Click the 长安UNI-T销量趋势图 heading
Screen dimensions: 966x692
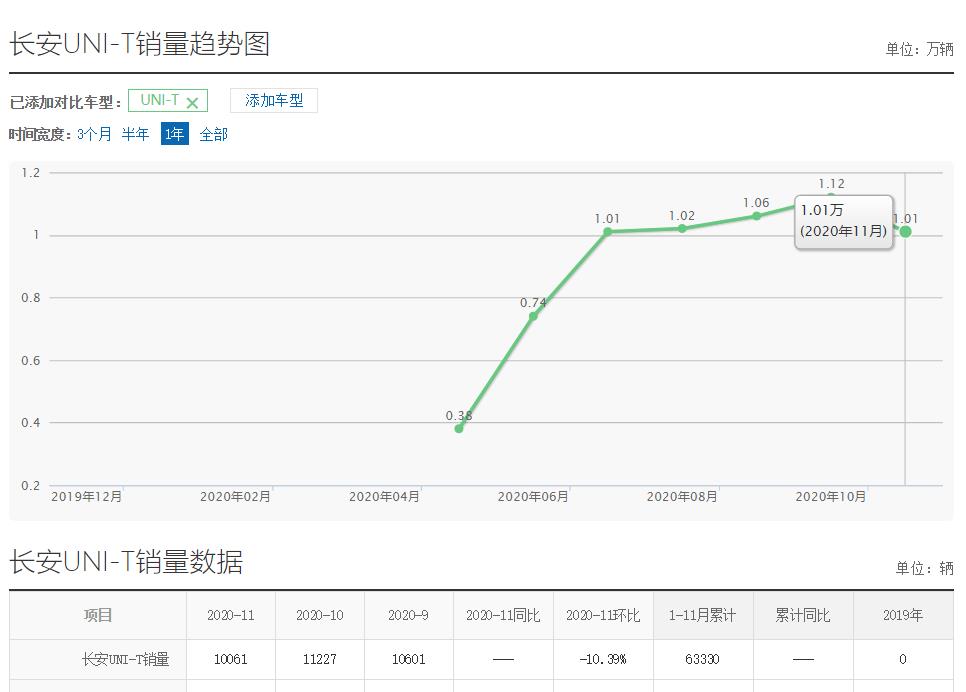click(140, 44)
